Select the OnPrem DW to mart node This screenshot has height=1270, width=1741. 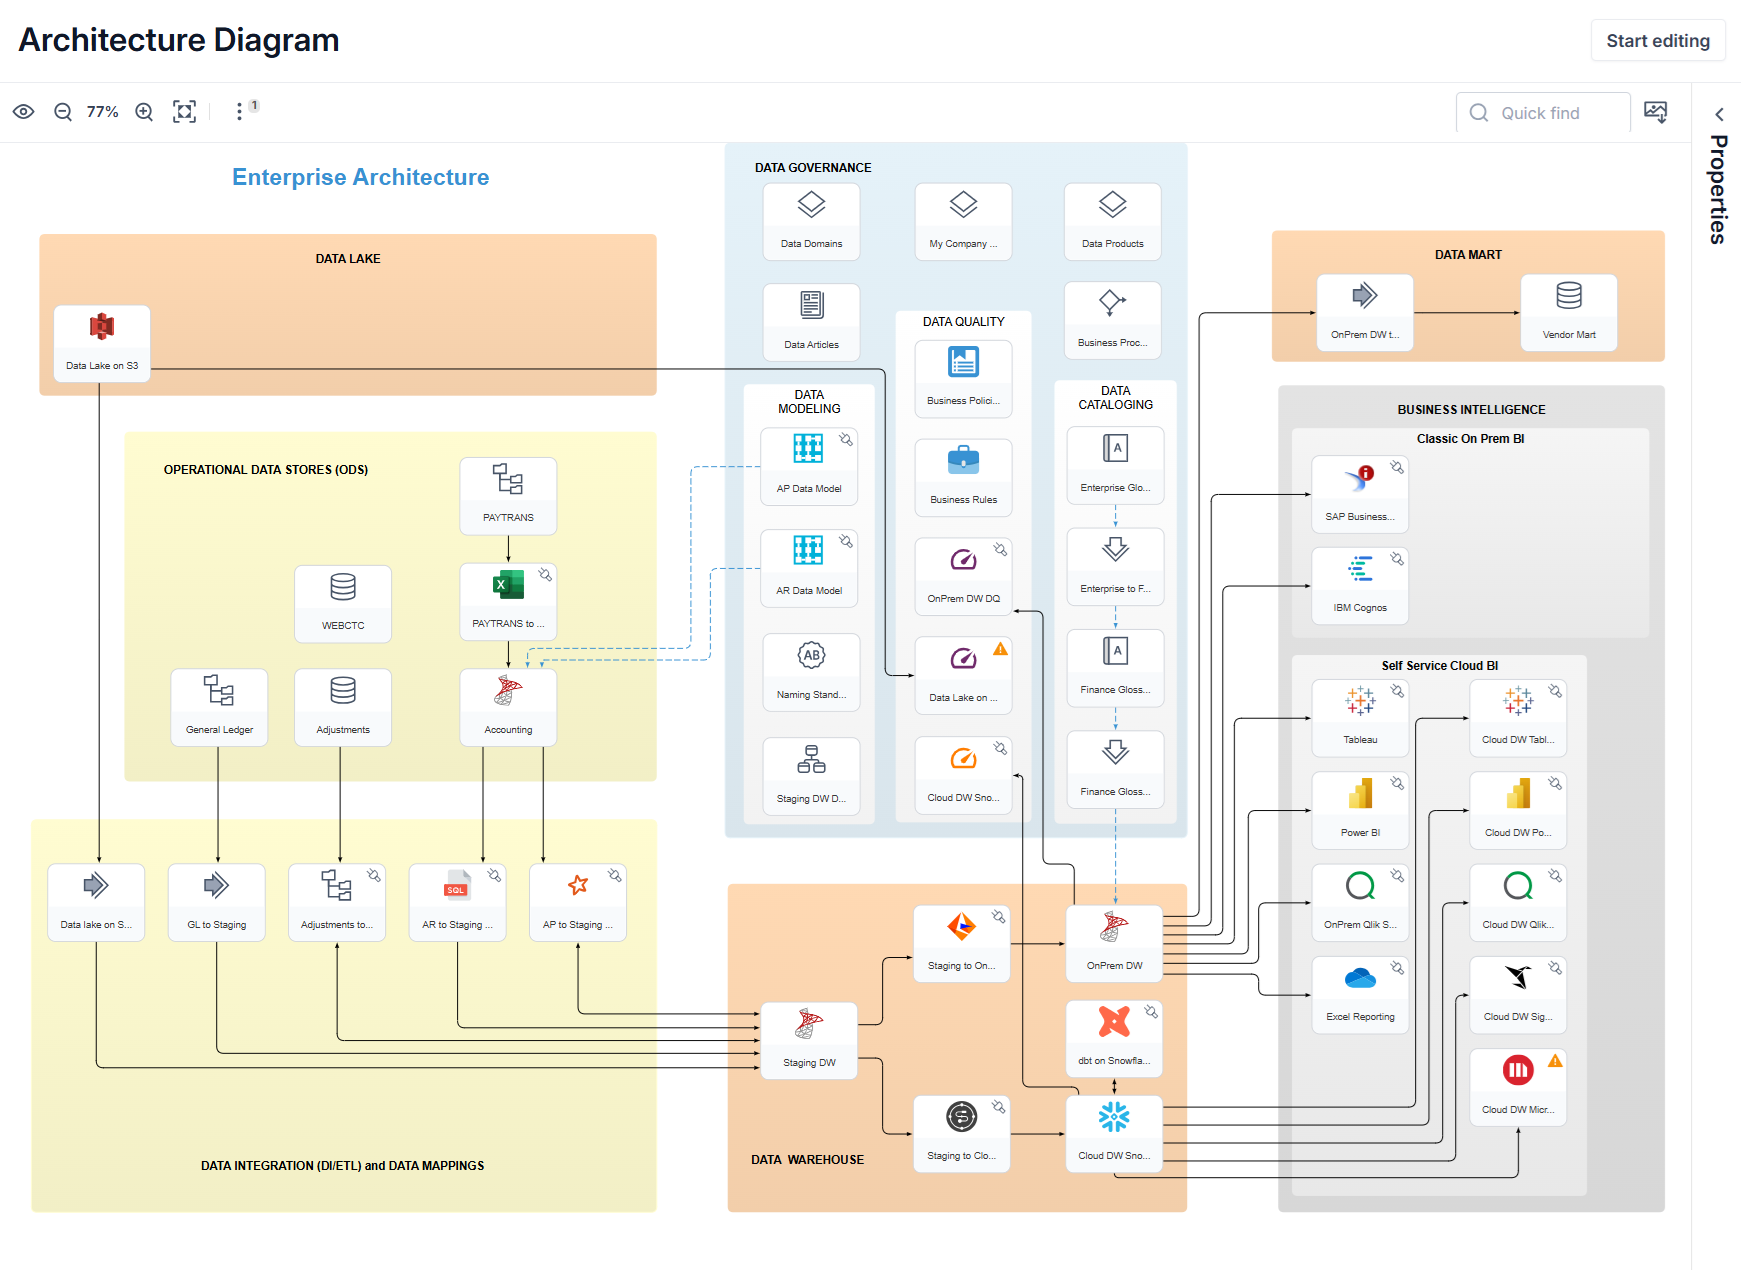tap(1365, 312)
